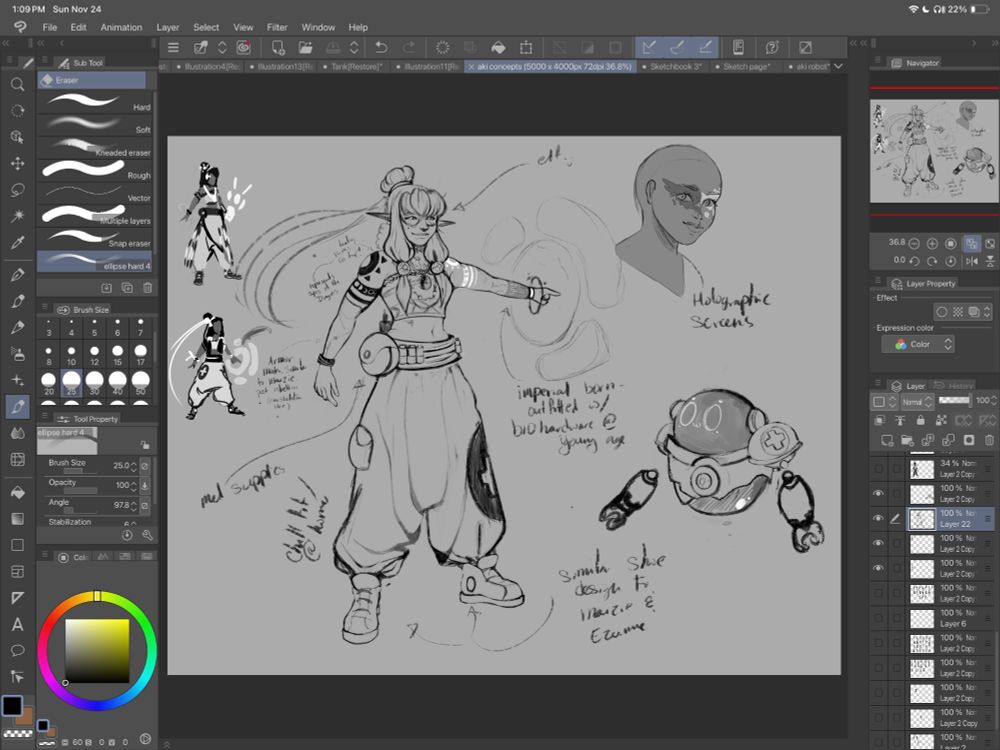Screen dimensions: 1000x750
Task: Delete layer using the trash icon
Action: point(989,440)
